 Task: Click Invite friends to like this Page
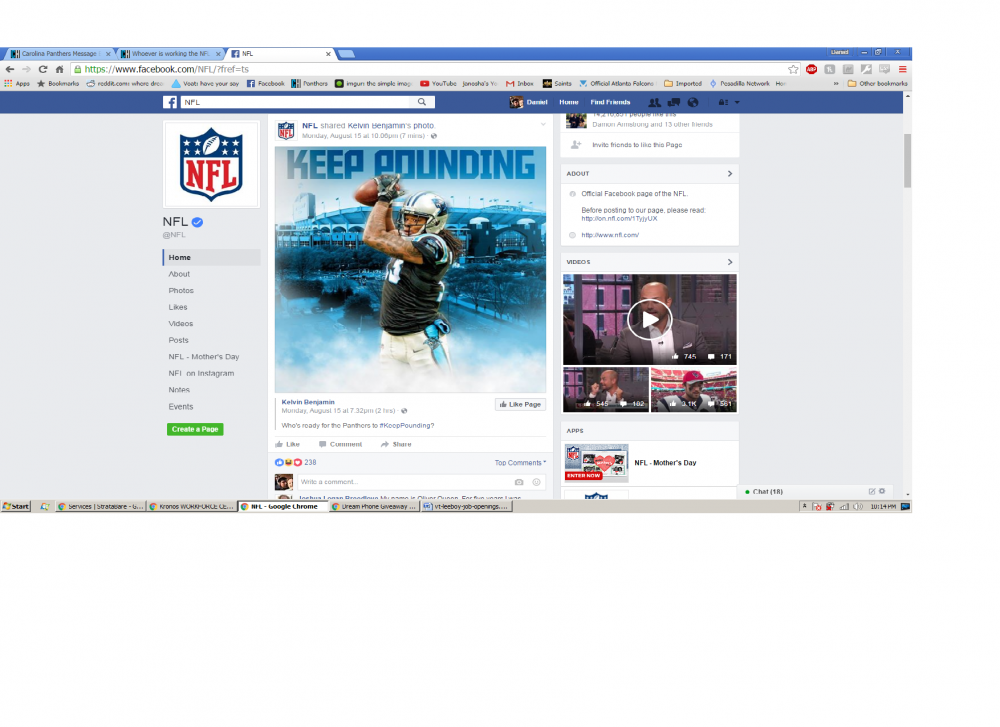(x=637, y=145)
